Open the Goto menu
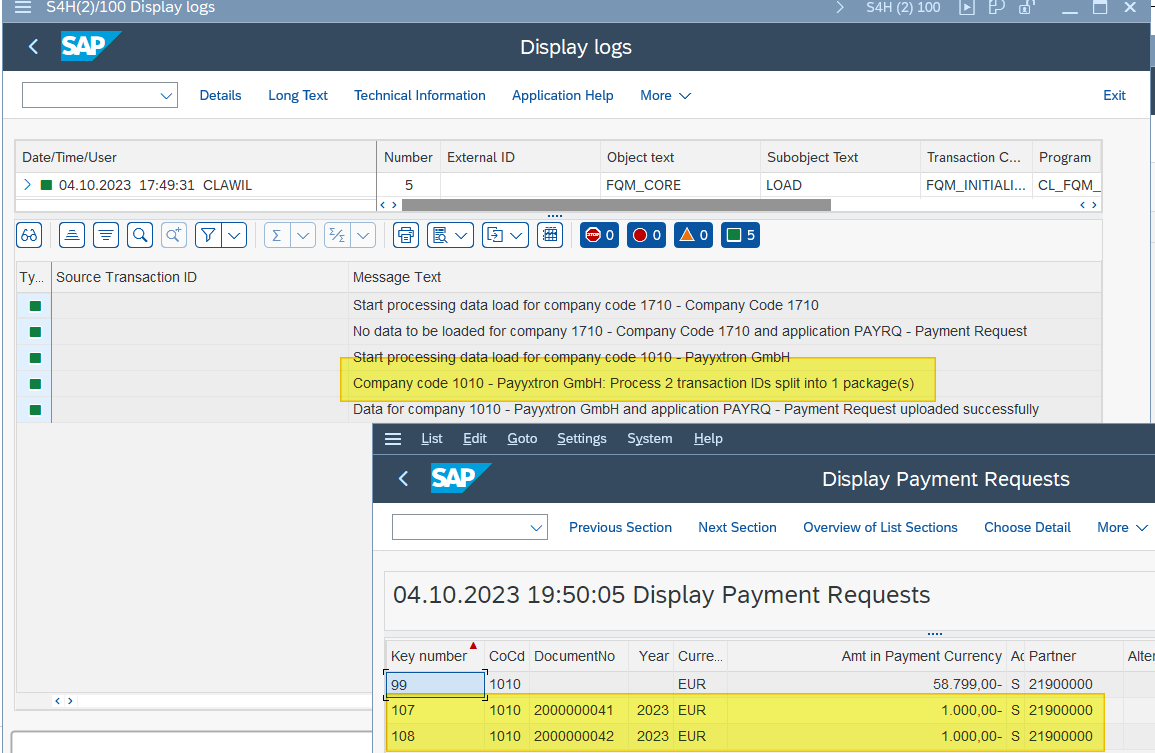1155x753 pixels. click(521, 439)
